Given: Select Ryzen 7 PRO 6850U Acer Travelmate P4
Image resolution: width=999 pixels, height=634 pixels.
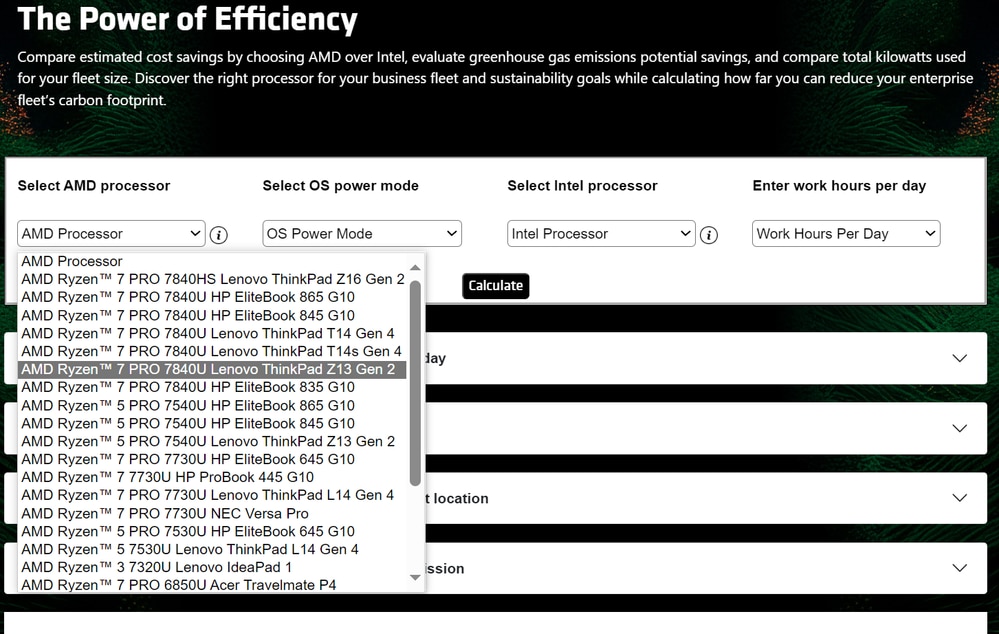Looking at the screenshot, I should tap(212, 585).
